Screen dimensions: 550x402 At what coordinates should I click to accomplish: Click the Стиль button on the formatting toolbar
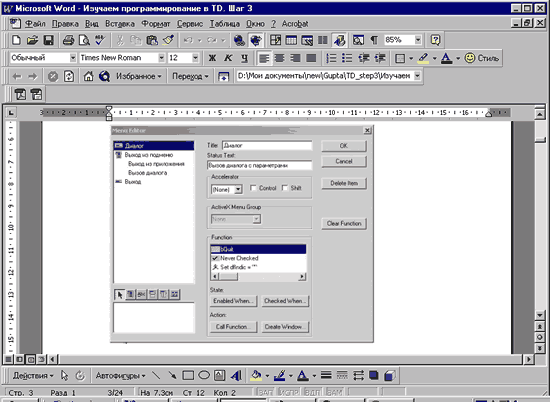pos(482,58)
